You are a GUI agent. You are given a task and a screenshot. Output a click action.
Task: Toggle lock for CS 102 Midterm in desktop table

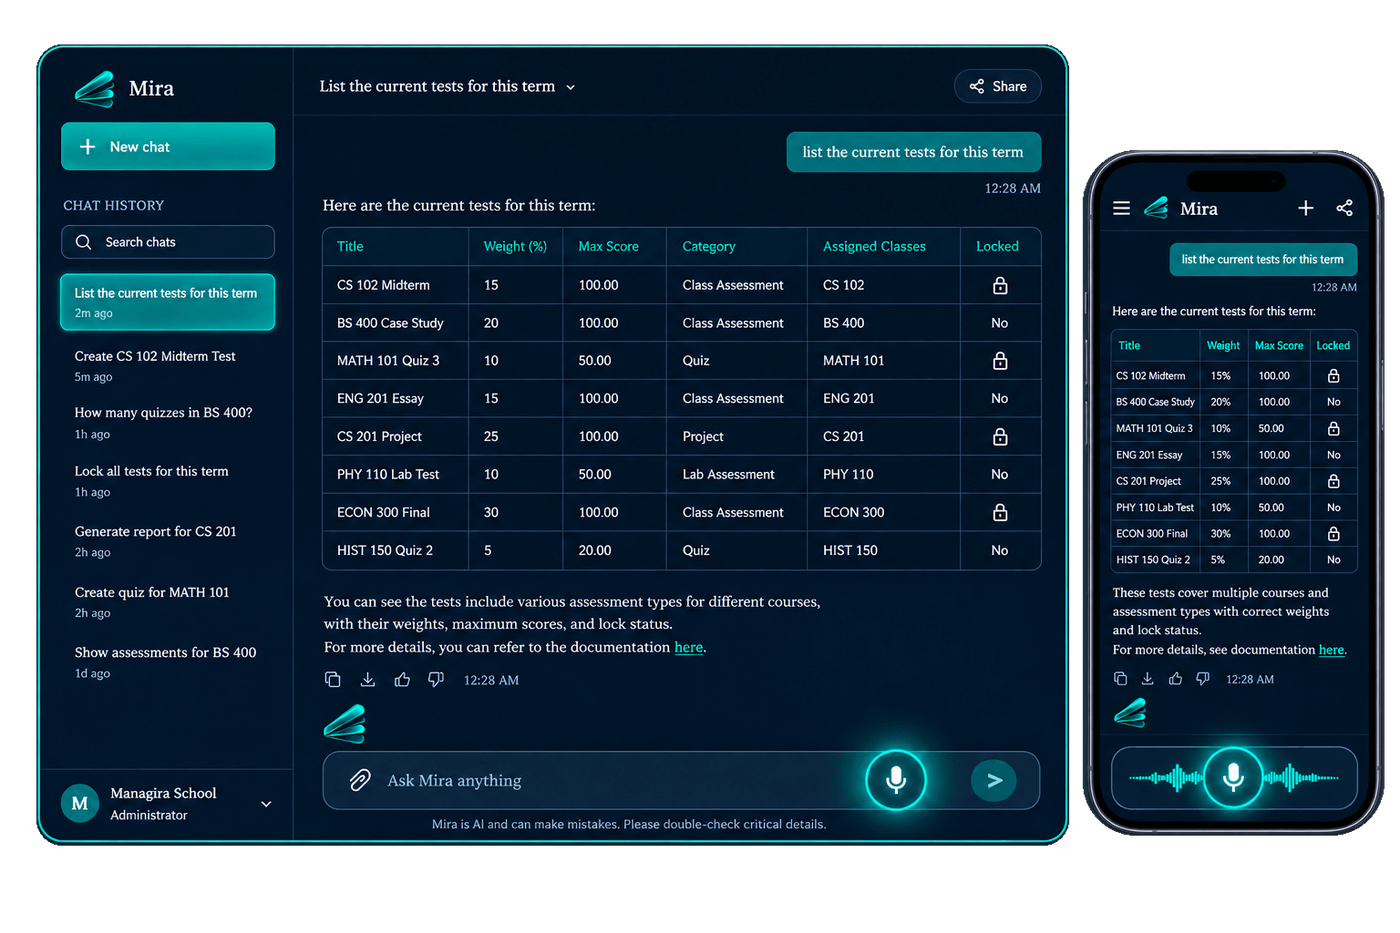tap(1000, 285)
